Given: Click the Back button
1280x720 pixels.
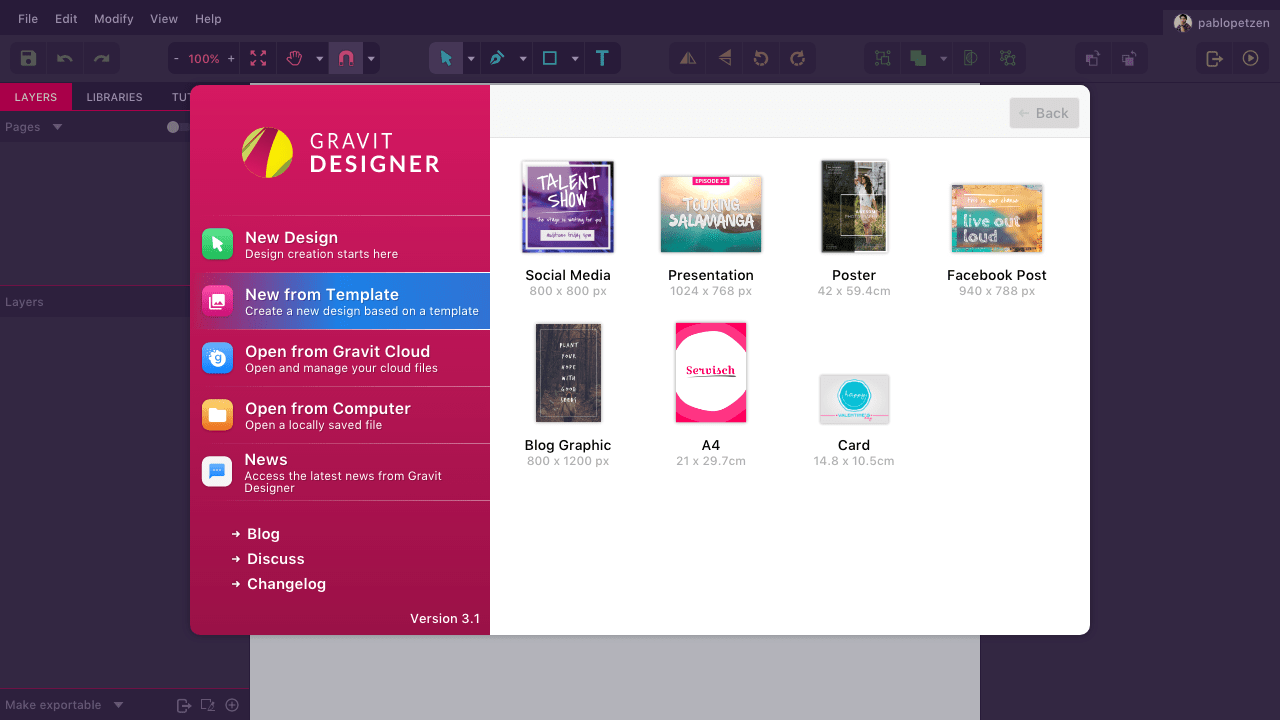Looking at the screenshot, I should pos(1044,113).
